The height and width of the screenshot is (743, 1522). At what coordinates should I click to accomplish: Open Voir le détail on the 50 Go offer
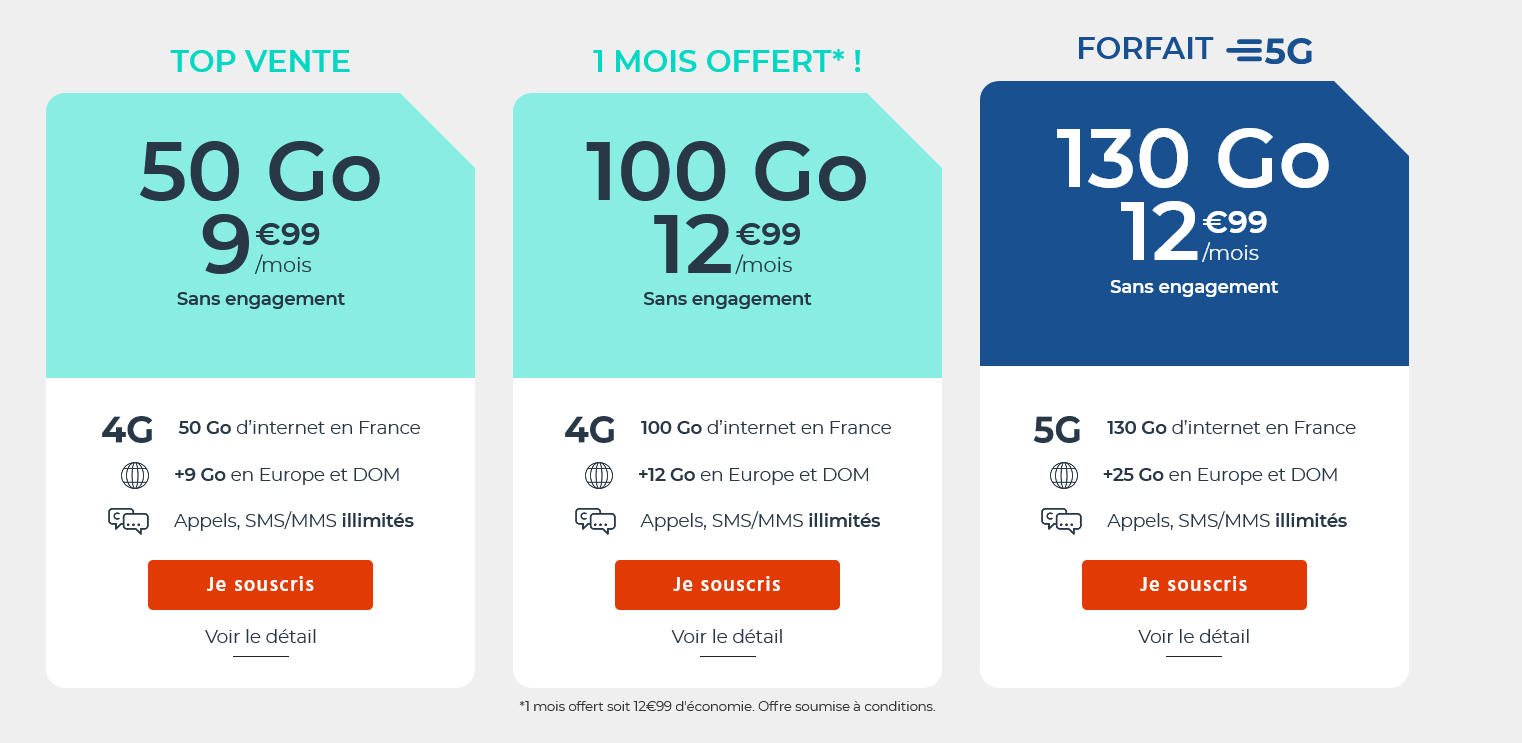coord(260,637)
